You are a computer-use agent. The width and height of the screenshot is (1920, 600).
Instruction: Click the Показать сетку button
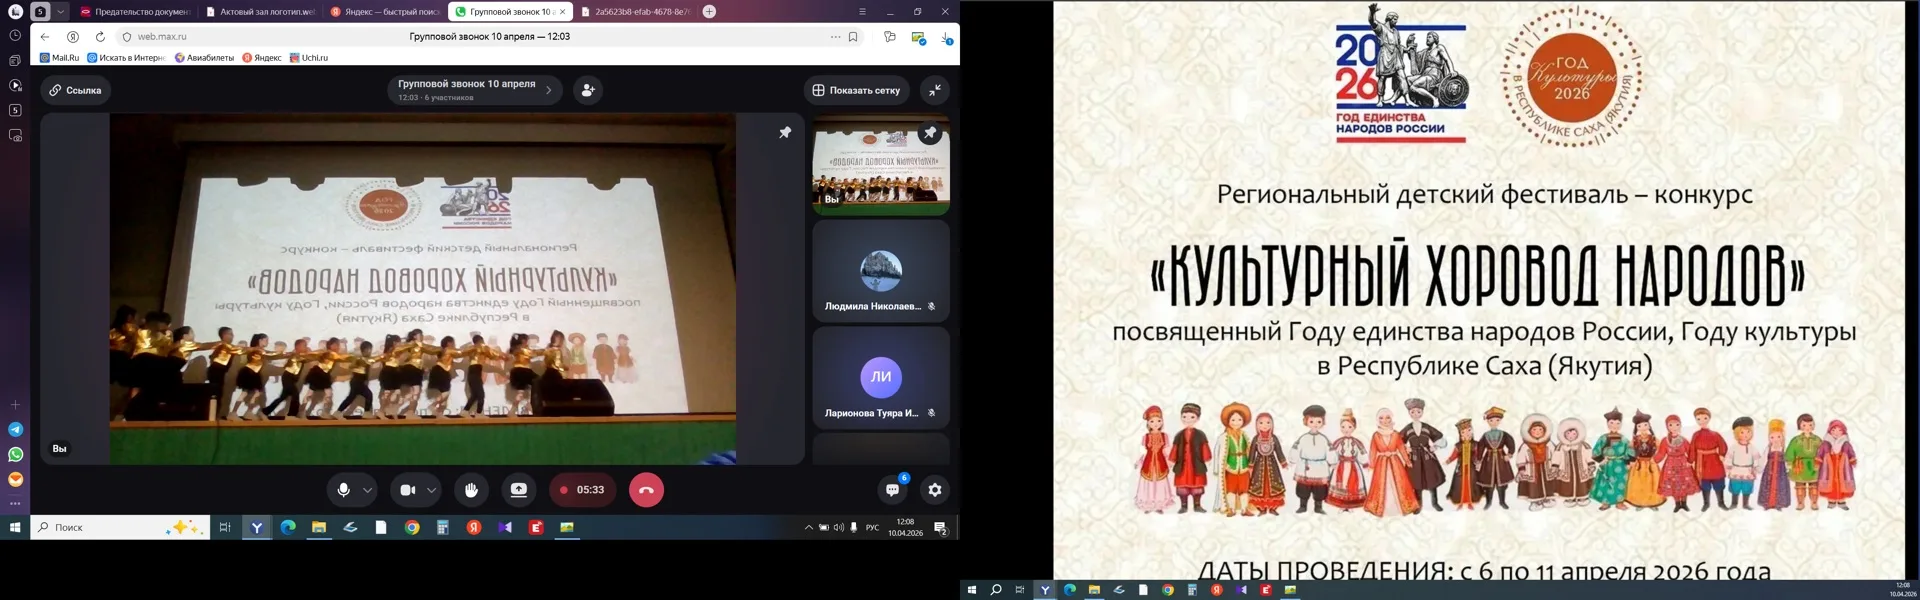click(856, 90)
